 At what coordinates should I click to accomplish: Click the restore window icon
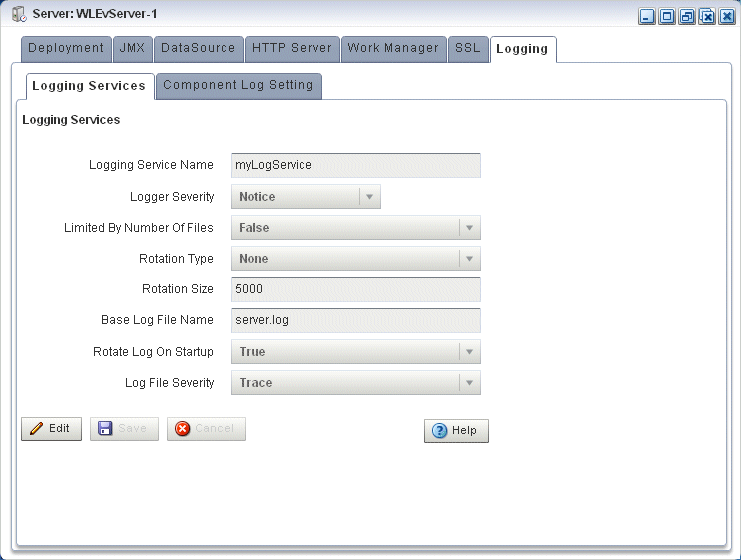pyautogui.click(x=687, y=17)
